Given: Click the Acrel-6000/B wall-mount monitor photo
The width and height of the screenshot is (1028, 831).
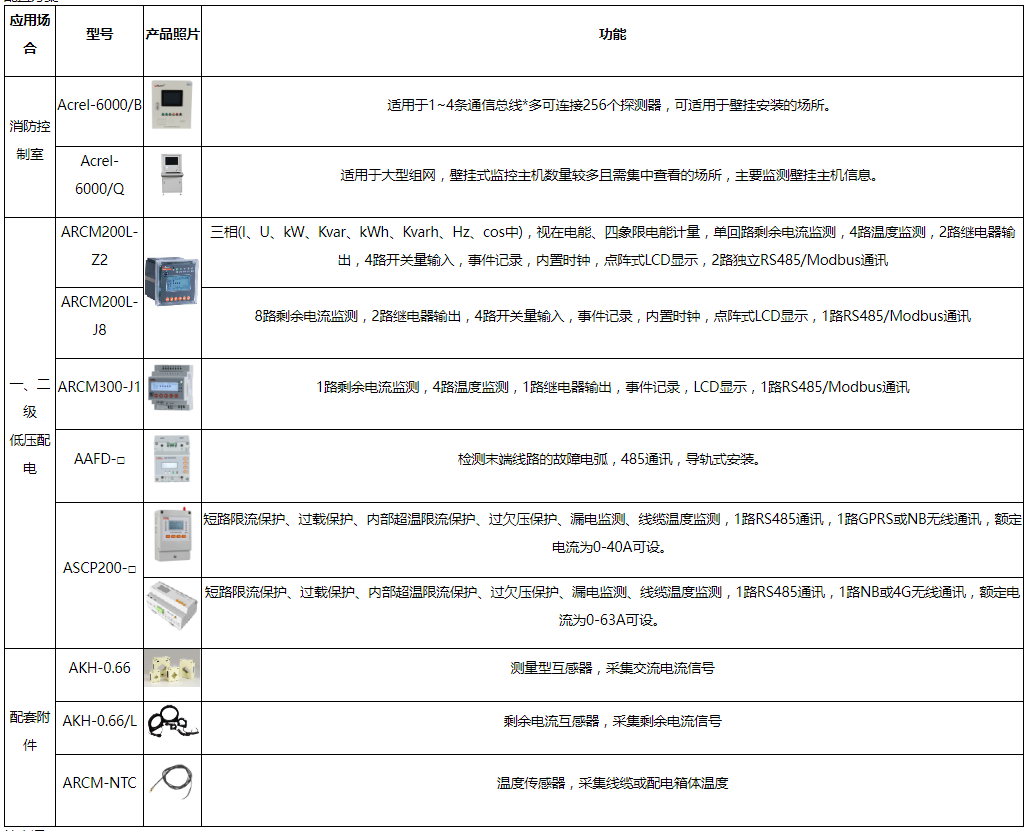Looking at the screenshot, I should click(x=172, y=105).
